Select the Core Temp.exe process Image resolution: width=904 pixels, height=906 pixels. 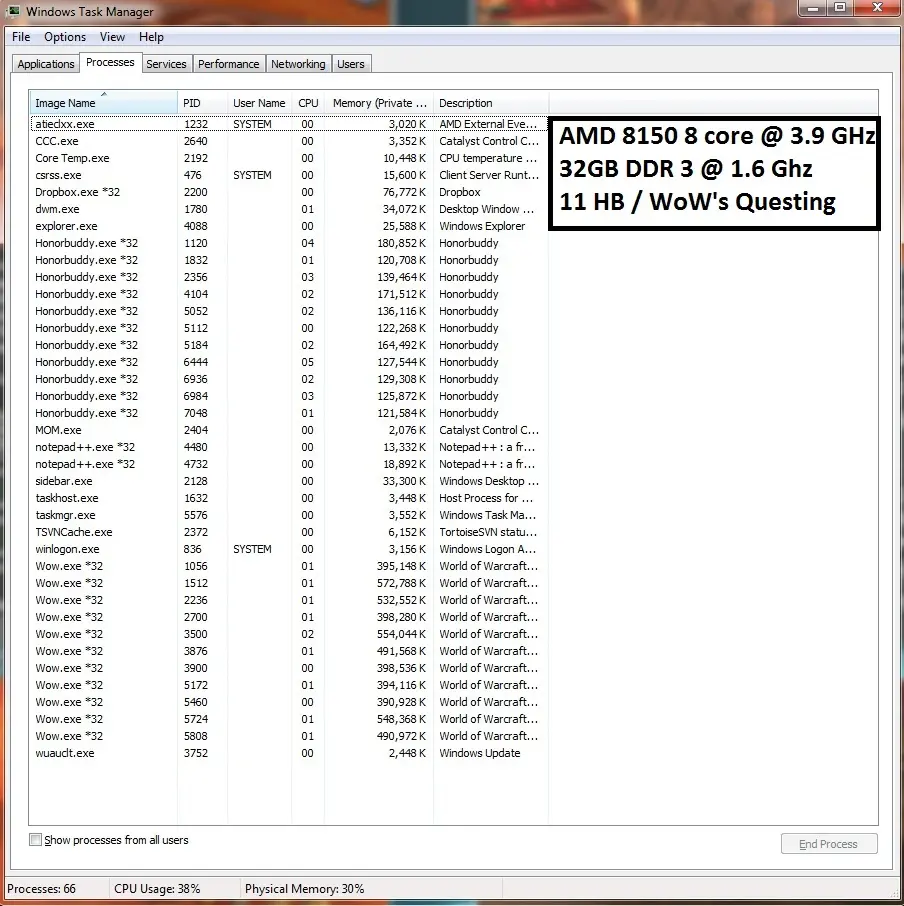(x=288, y=158)
